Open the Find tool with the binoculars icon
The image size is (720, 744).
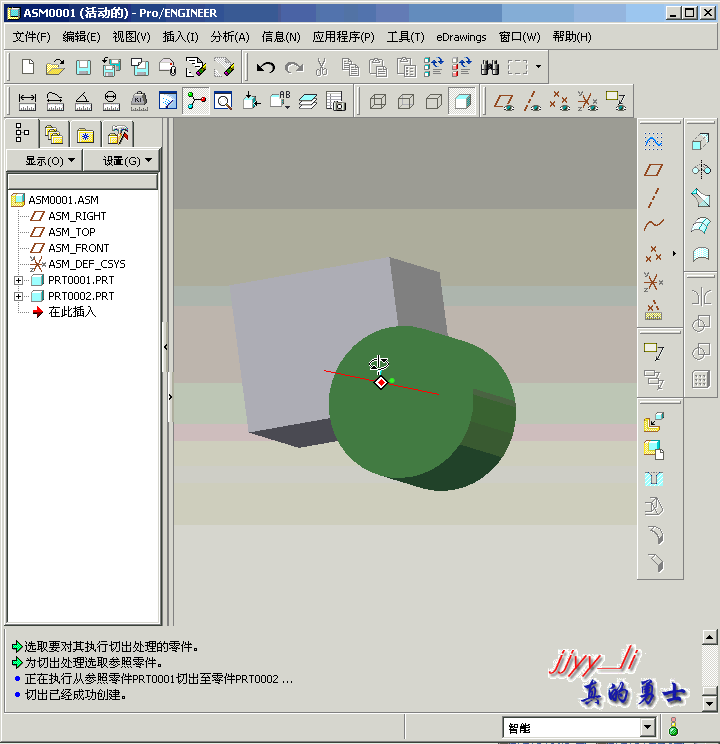(x=489, y=67)
